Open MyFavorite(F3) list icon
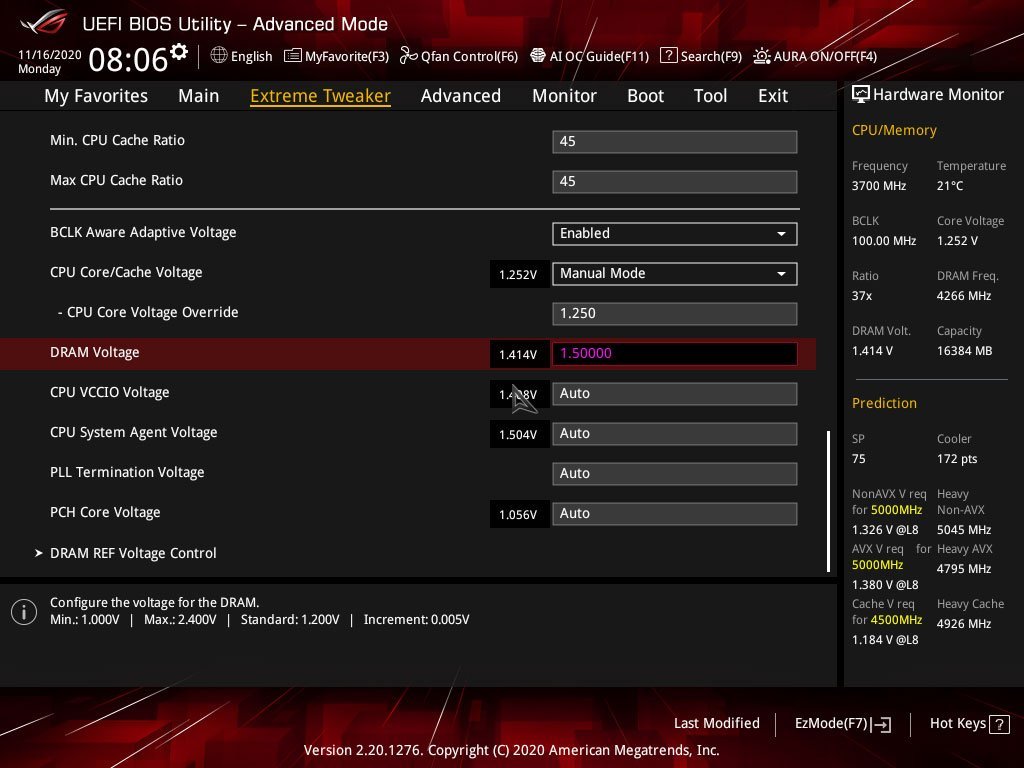This screenshot has height=768, width=1024. (x=293, y=56)
